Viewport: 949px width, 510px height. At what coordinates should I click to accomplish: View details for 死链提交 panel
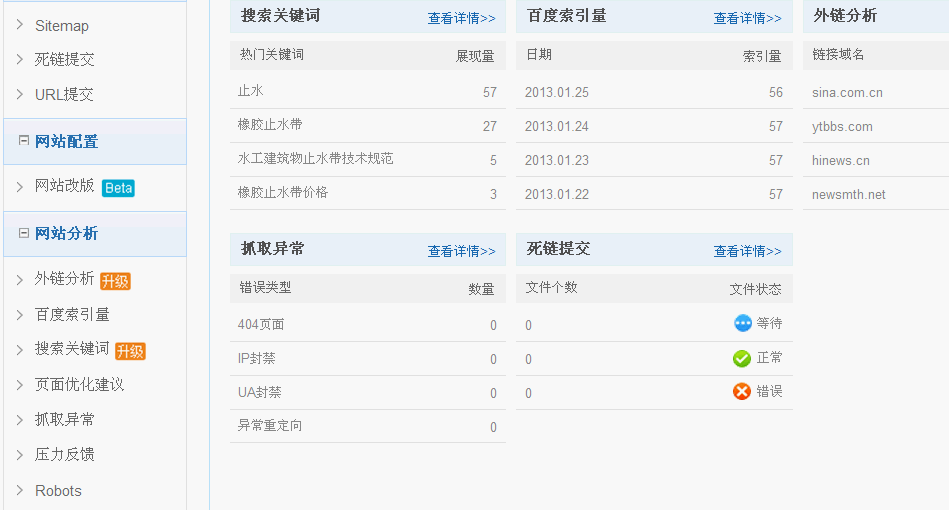coord(748,251)
